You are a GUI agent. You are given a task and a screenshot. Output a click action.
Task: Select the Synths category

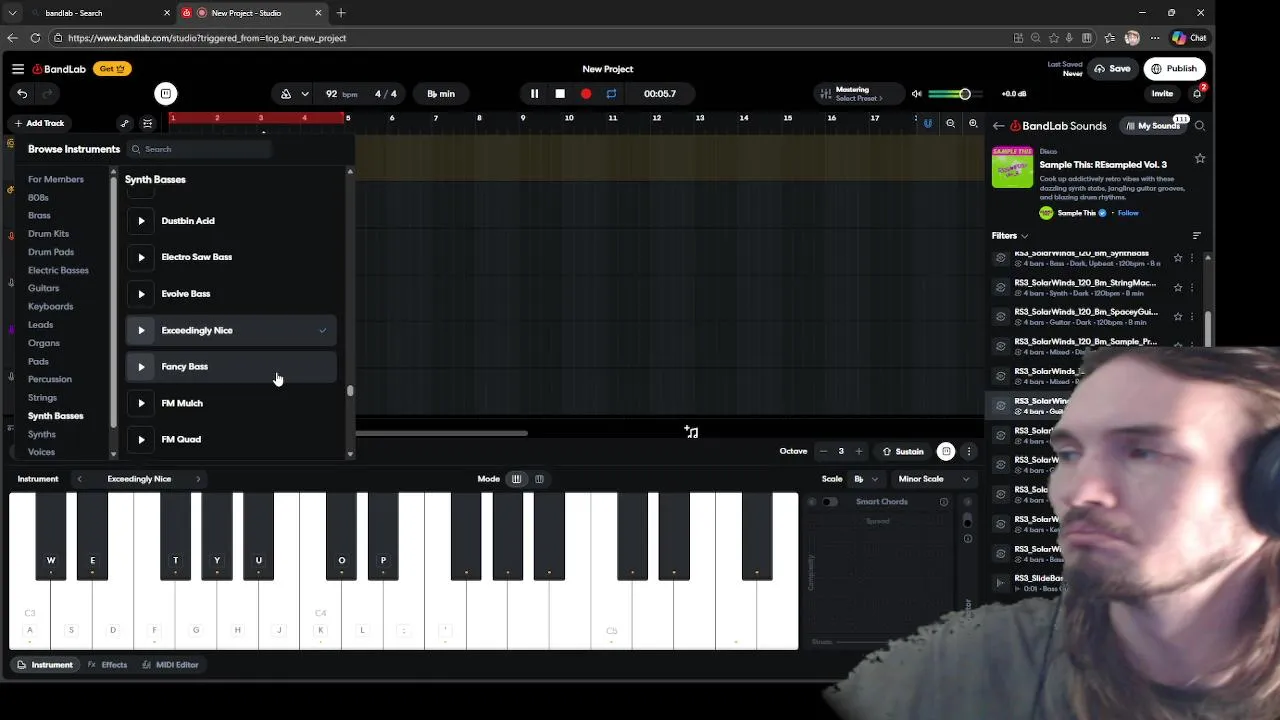click(42, 434)
